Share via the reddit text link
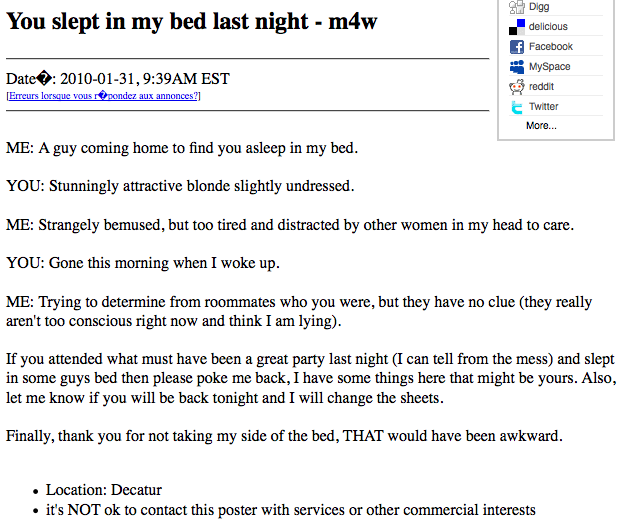The height and width of the screenshot is (527, 629). click(x=541, y=87)
